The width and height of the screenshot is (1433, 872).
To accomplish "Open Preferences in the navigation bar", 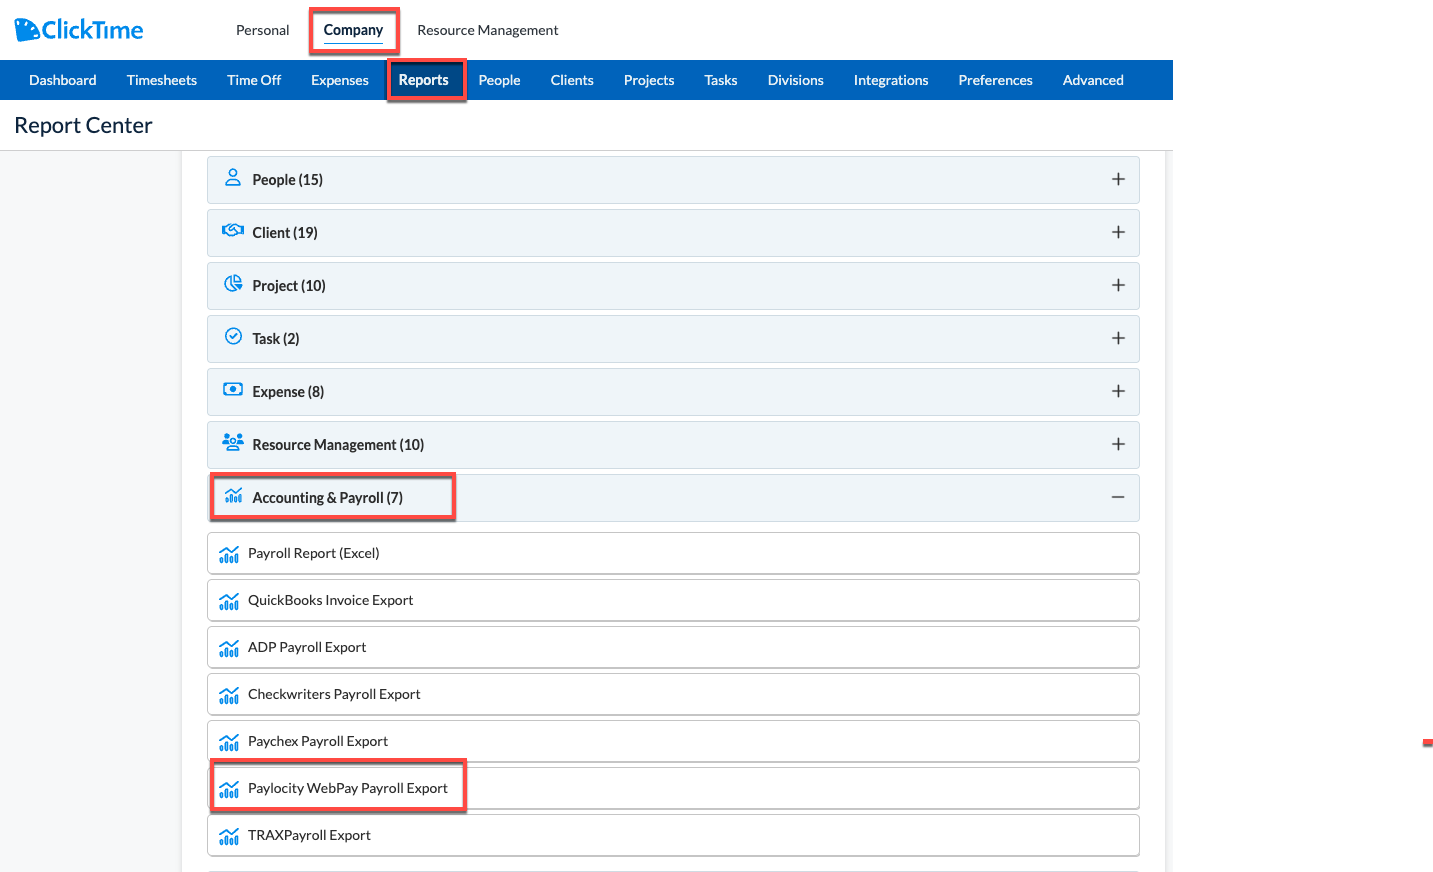I will [x=995, y=80].
